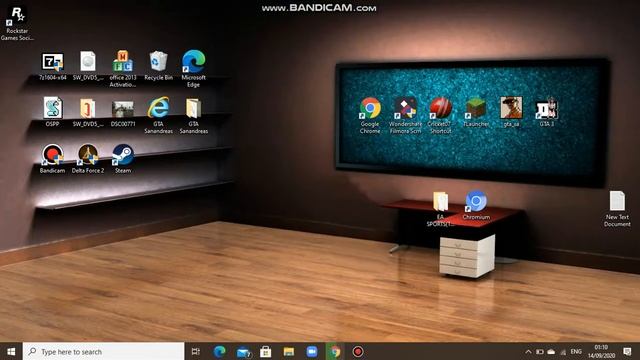Launch the Cricket07 shortcut

pos(440,116)
